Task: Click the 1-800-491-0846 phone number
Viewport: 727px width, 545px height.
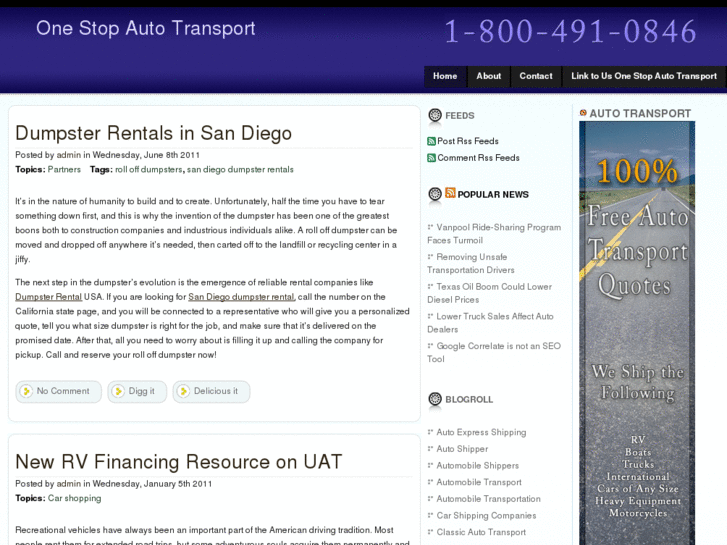Action: click(571, 32)
